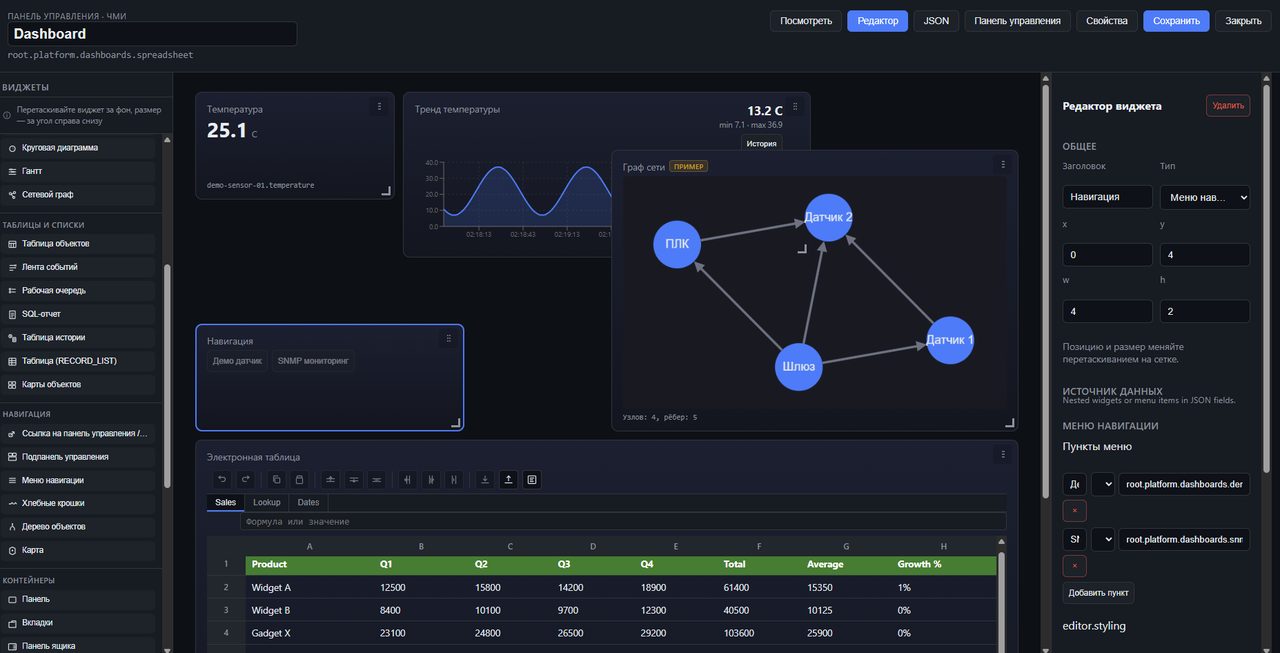
Task: Open the three-dot menu of Тренд температуры widget
Action: (795, 106)
